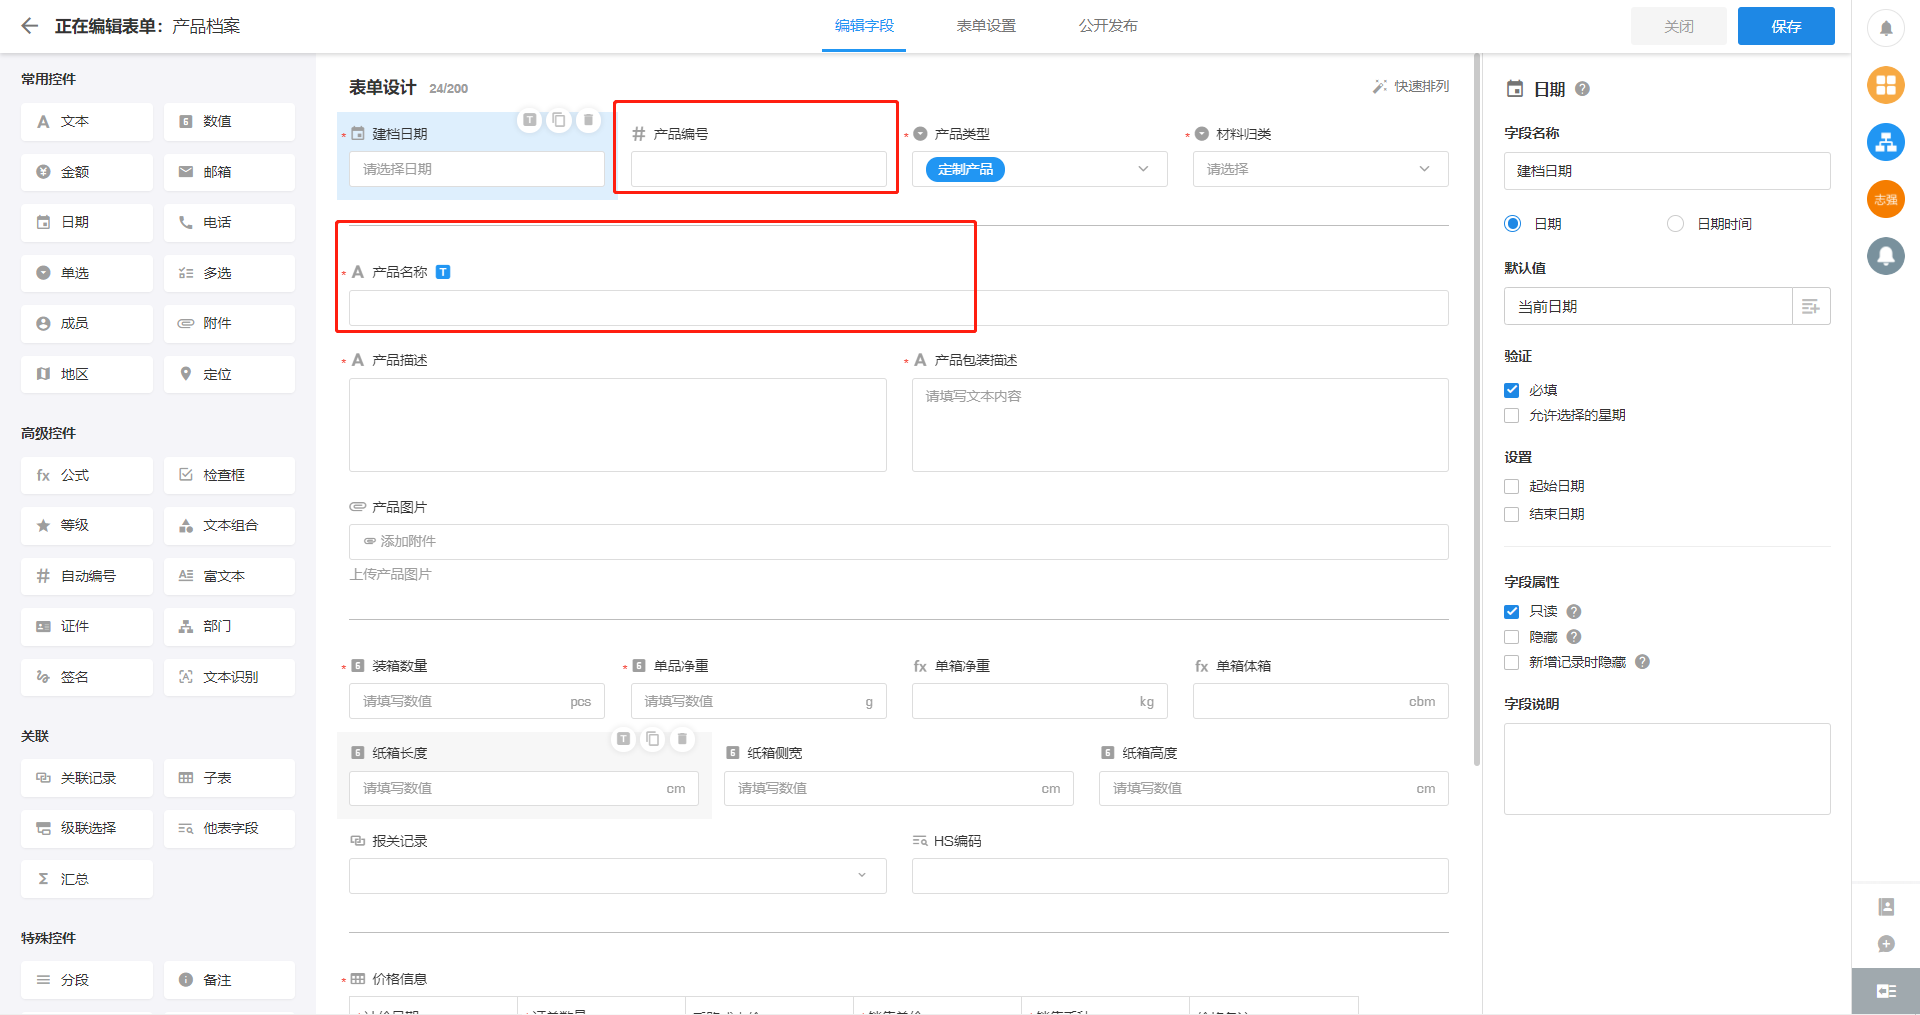Add a 关联记录 control

click(87, 779)
